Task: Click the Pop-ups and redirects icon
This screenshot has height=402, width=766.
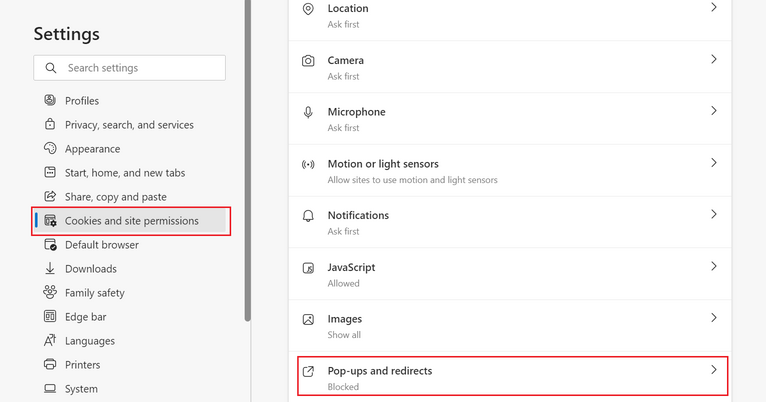Action: pyautogui.click(x=308, y=372)
